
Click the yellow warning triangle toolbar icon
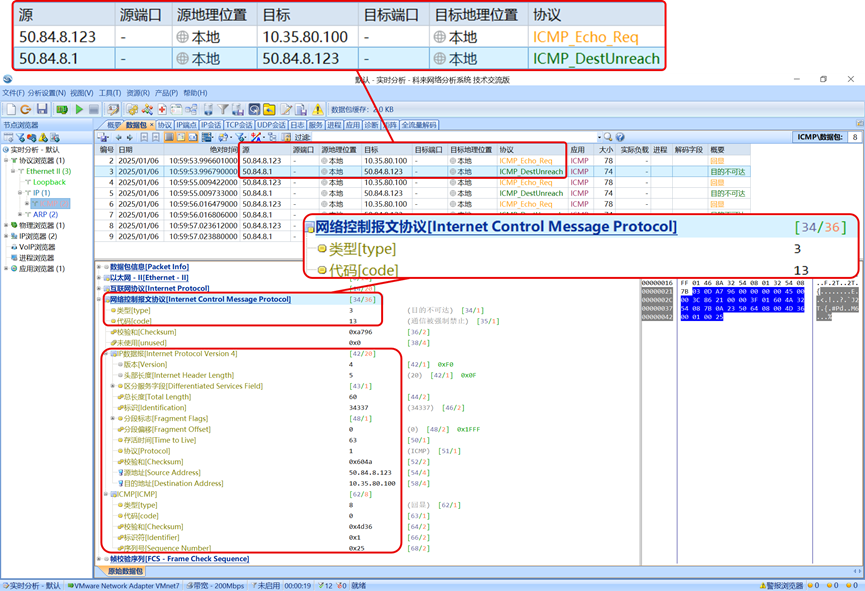[317, 109]
